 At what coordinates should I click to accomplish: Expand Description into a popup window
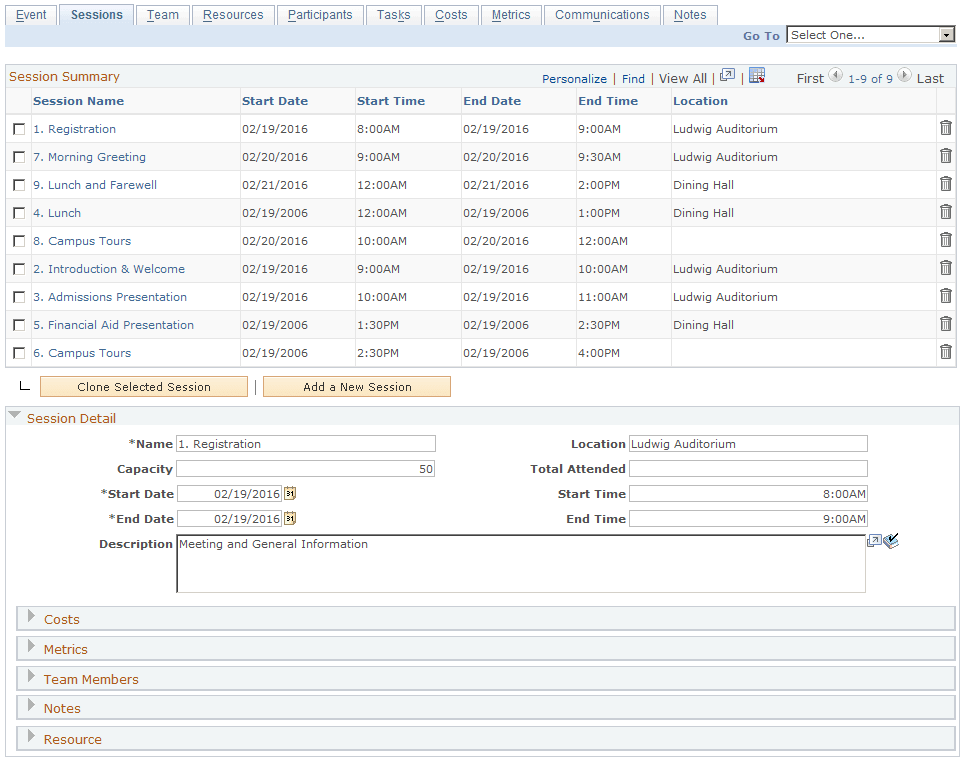pyautogui.click(x=874, y=540)
